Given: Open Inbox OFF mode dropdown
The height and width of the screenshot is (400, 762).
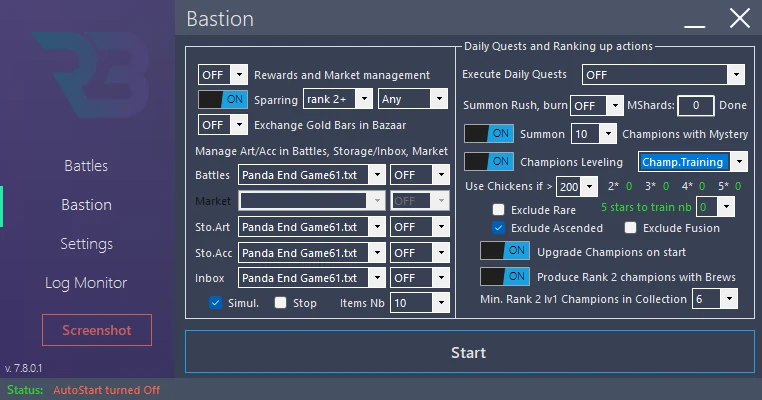Looking at the screenshot, I should pos(420,278).
